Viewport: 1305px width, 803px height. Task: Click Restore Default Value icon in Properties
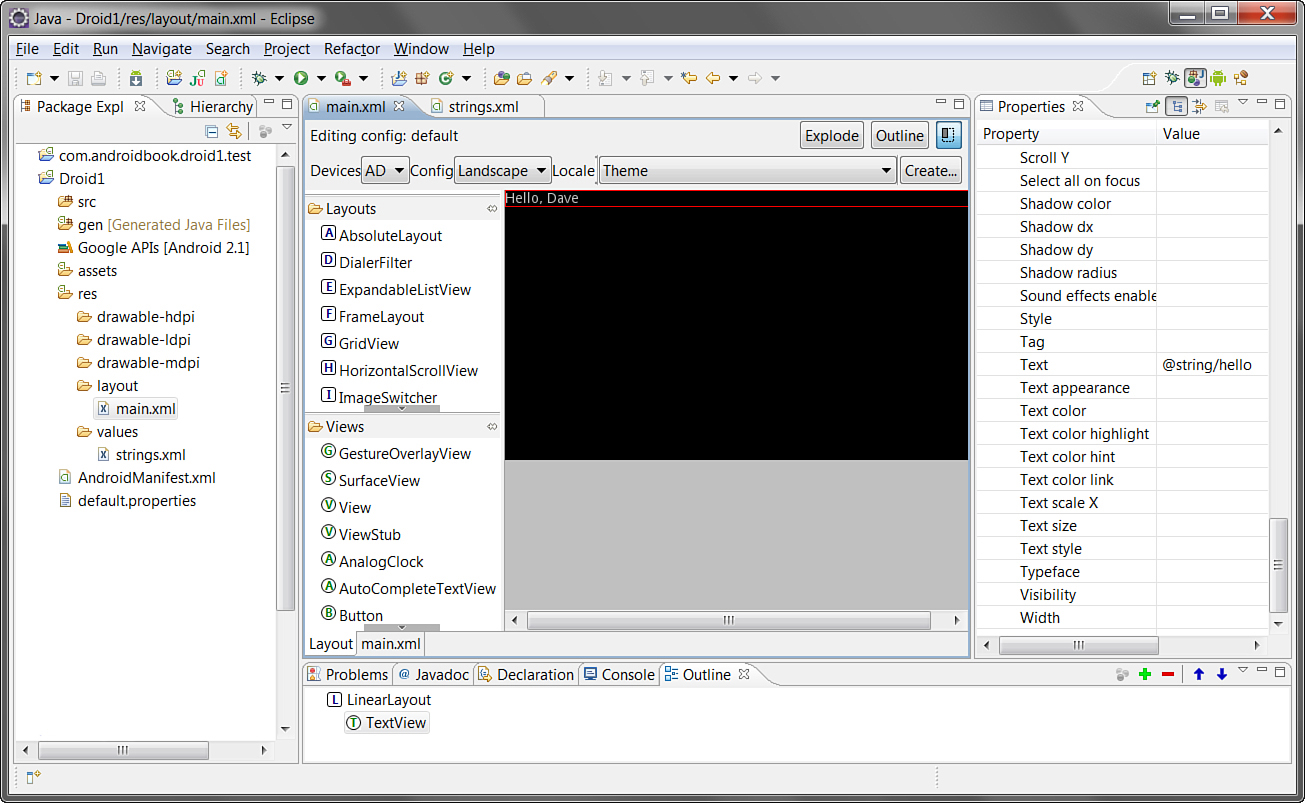pyautogui.click(x=1220, y=106)
